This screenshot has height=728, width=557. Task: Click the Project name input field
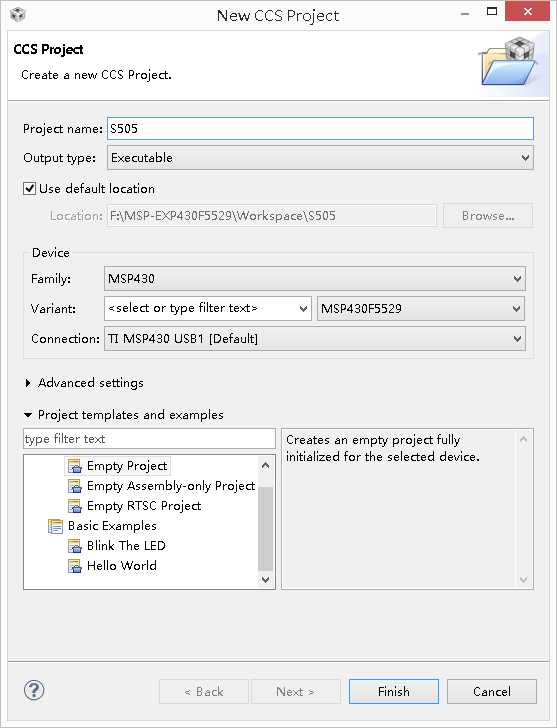tap(320, 129)
